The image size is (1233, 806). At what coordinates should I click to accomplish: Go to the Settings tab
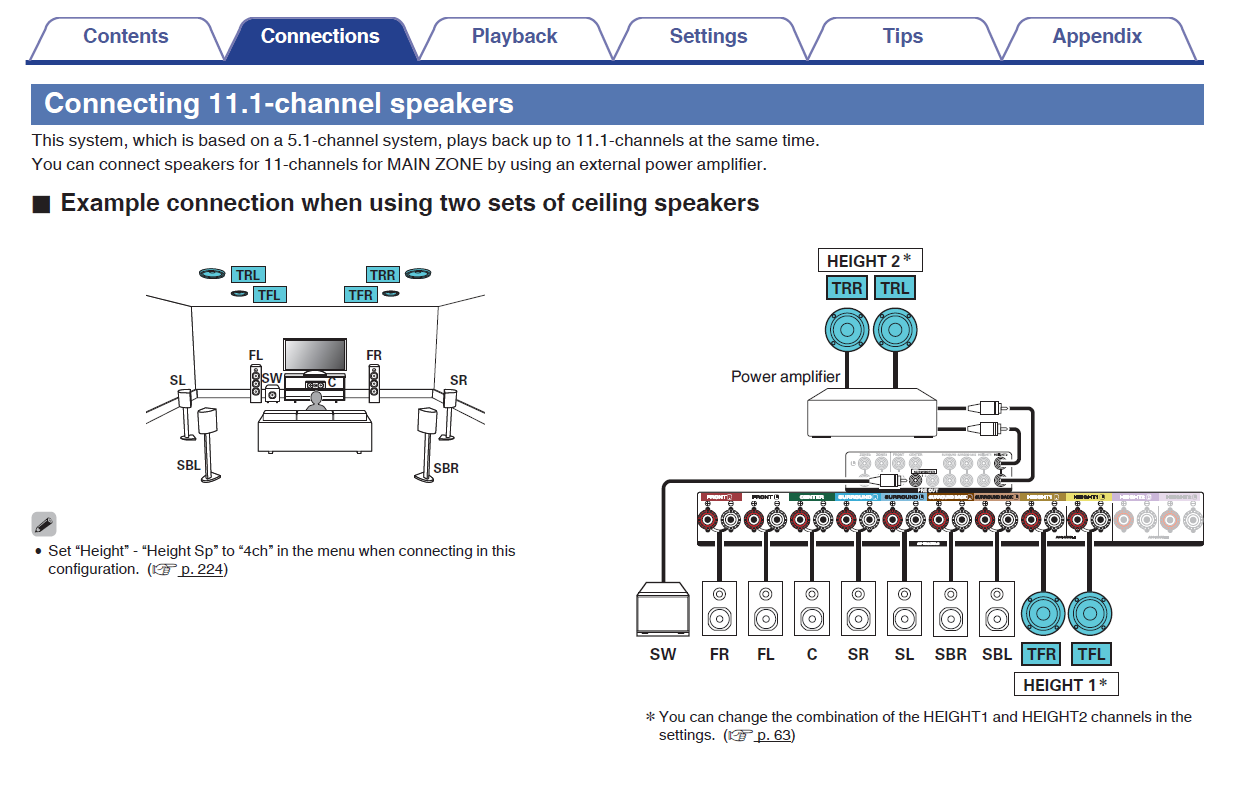708,37
